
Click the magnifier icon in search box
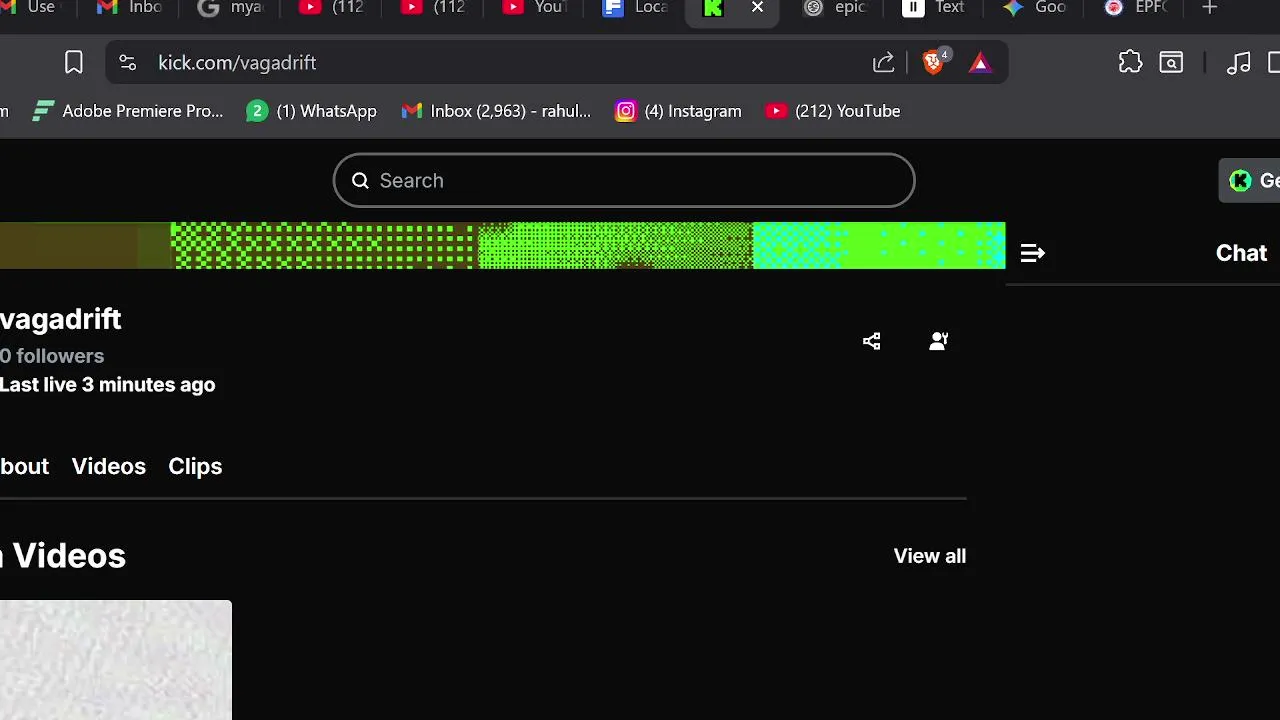click(360, 180)
